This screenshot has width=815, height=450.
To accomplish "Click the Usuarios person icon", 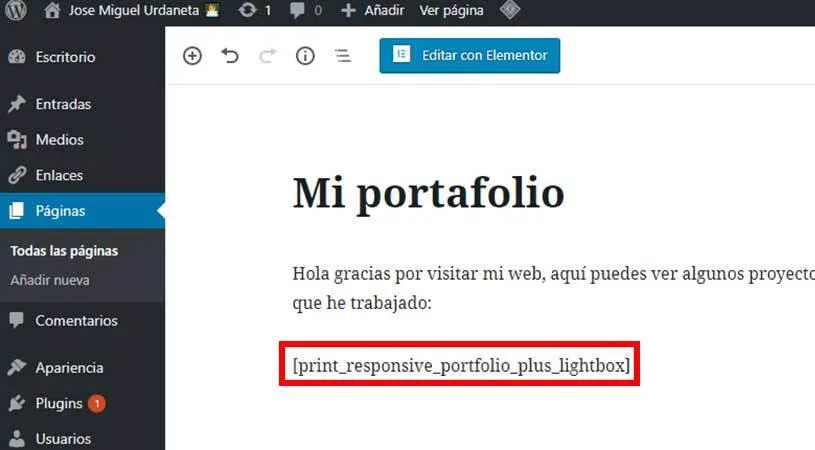I will point(17,439).
